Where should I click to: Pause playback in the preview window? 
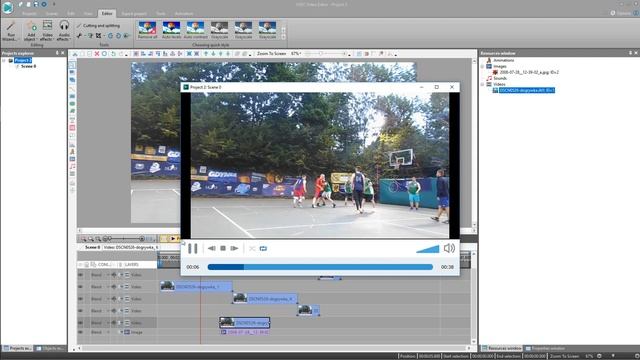pos(193,248)
